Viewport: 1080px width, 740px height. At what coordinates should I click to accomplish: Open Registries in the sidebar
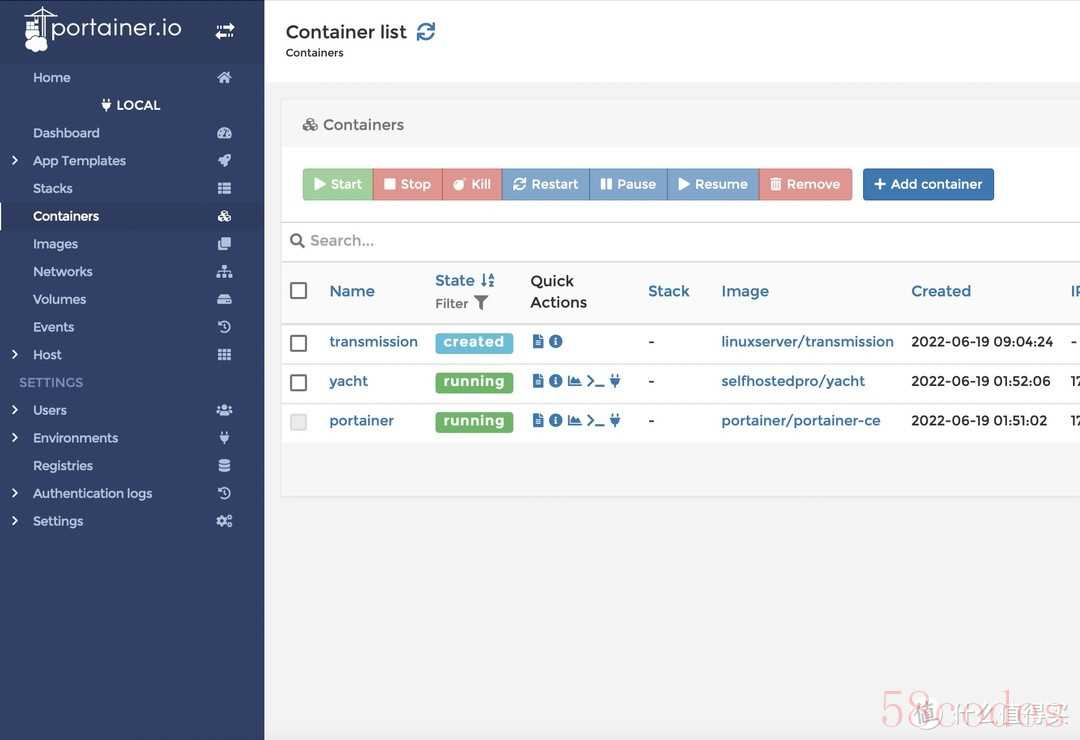63,465
